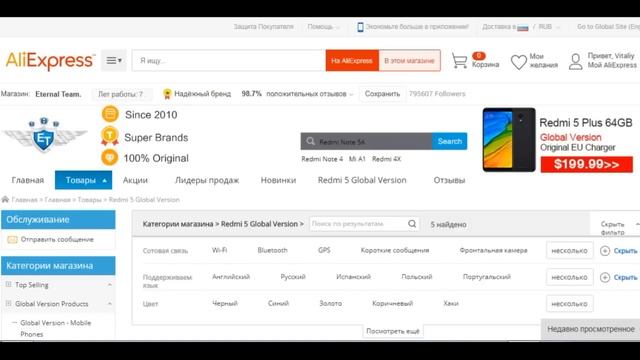The height and width of the screenshot is (360, 640).
Task: Open the Новинки tab
Action: (278, 180)
